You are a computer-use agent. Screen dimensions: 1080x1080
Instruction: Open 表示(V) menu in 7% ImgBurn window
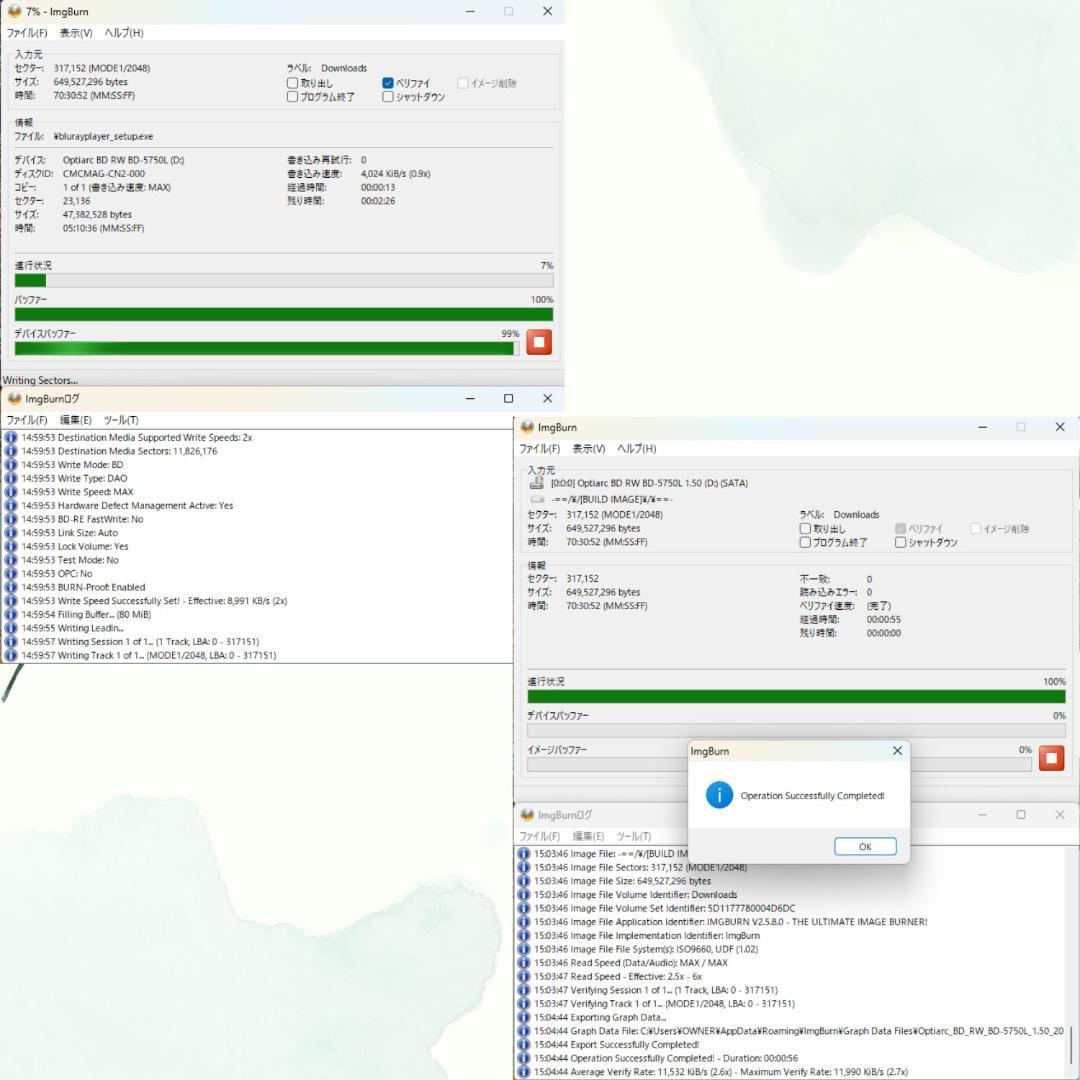[76, 32]
